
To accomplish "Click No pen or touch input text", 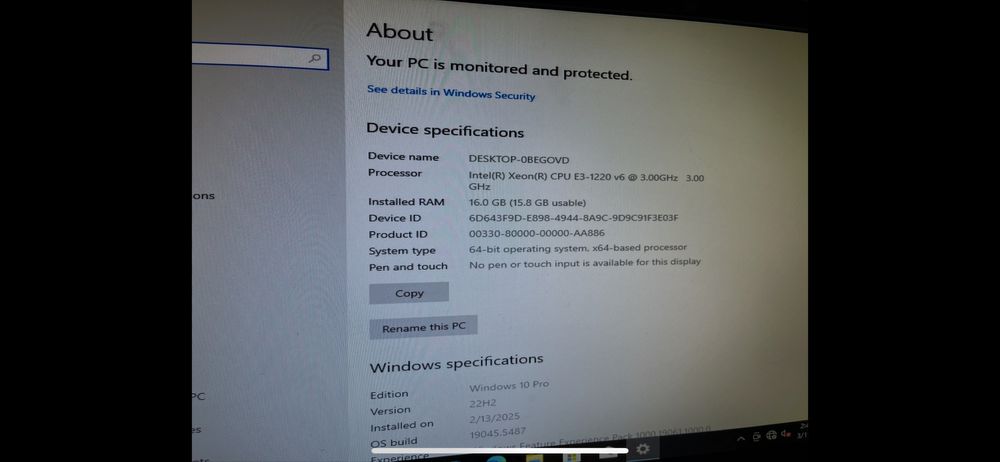I will point(585,263).
